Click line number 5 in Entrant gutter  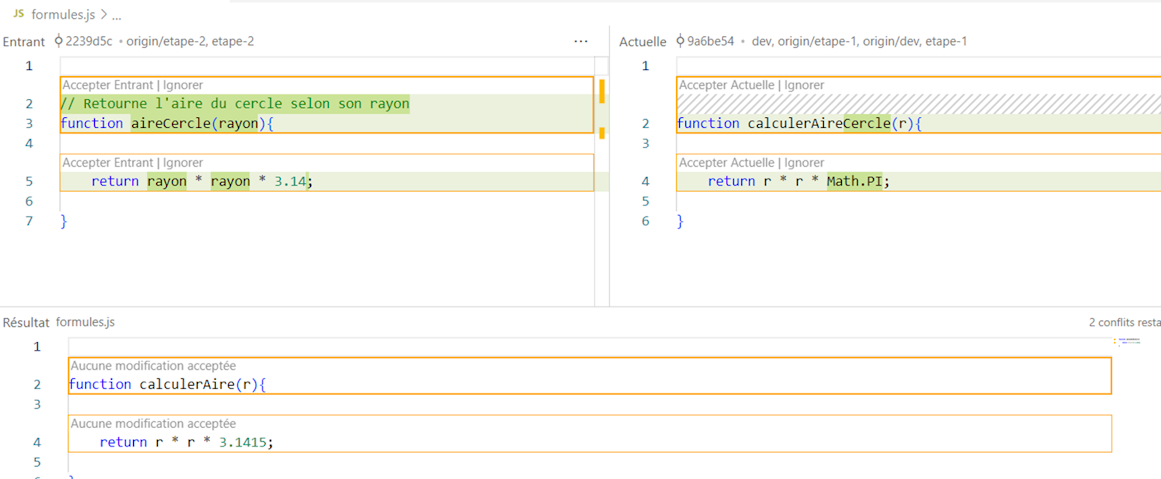(29, 181)
